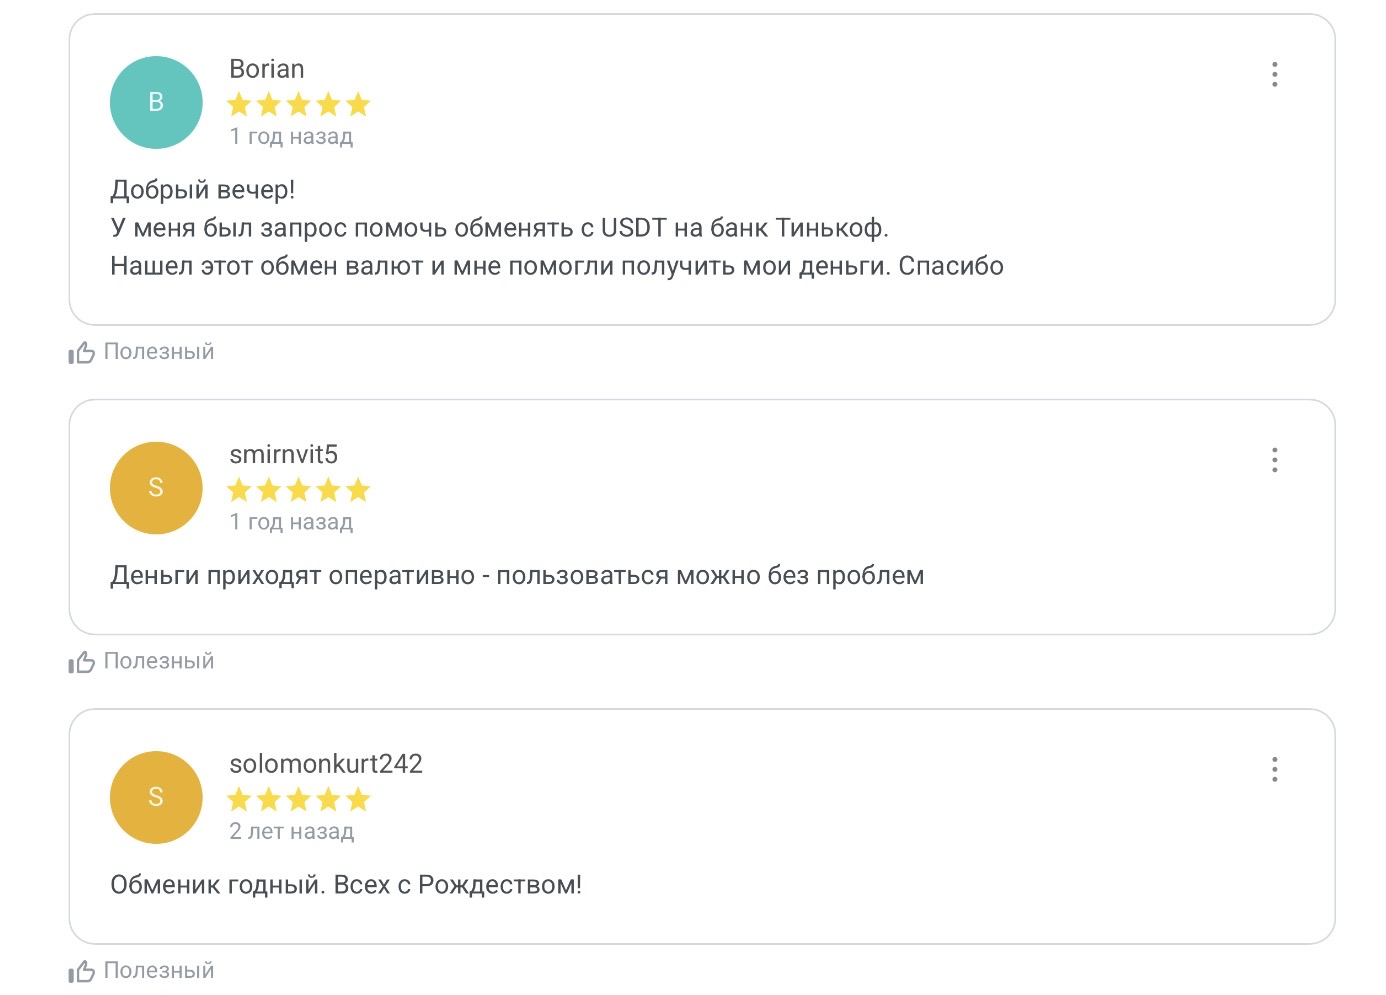1386x995 pixels.
Task: Open the smirnvit5 username profile link
Action: coord(284,455)
